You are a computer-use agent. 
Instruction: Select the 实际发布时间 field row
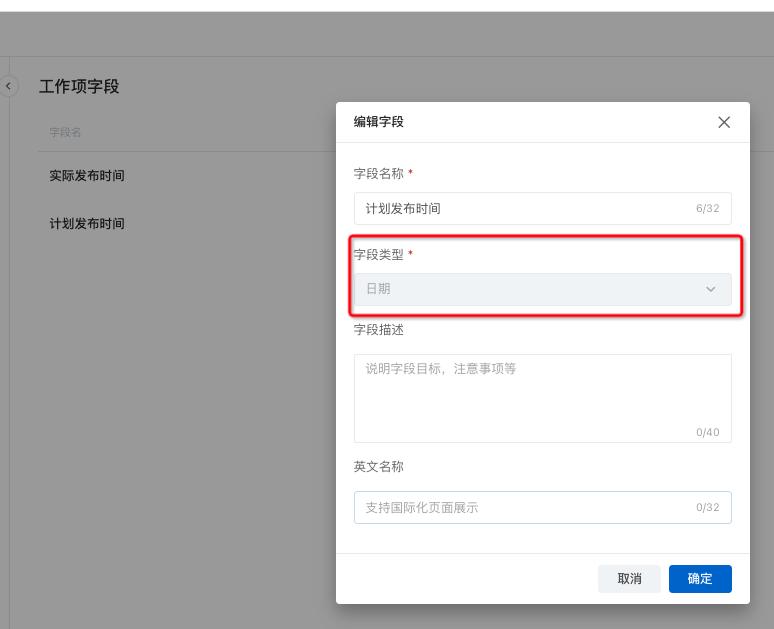[87, 176]
